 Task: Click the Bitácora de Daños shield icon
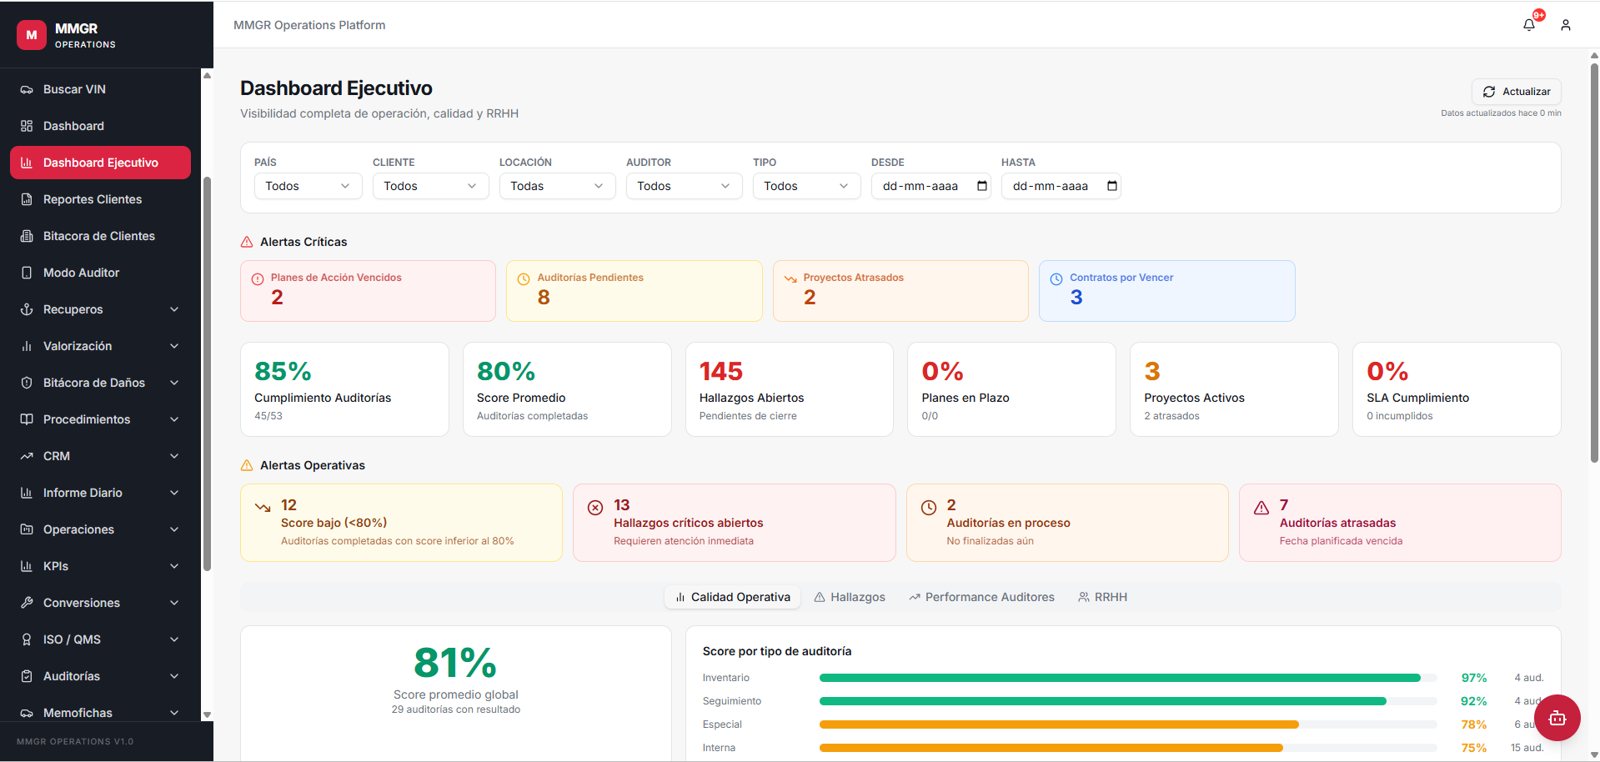(27, 383)
